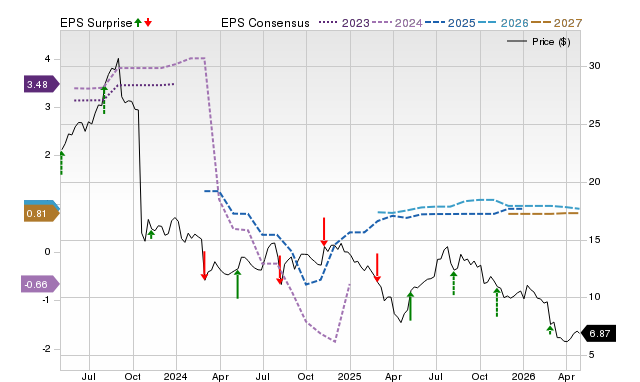Click the 2023 EPS consensus legend entry
The height and width of the screenshot is (382, 640).
pyautogui.click(x=344, y=23)
